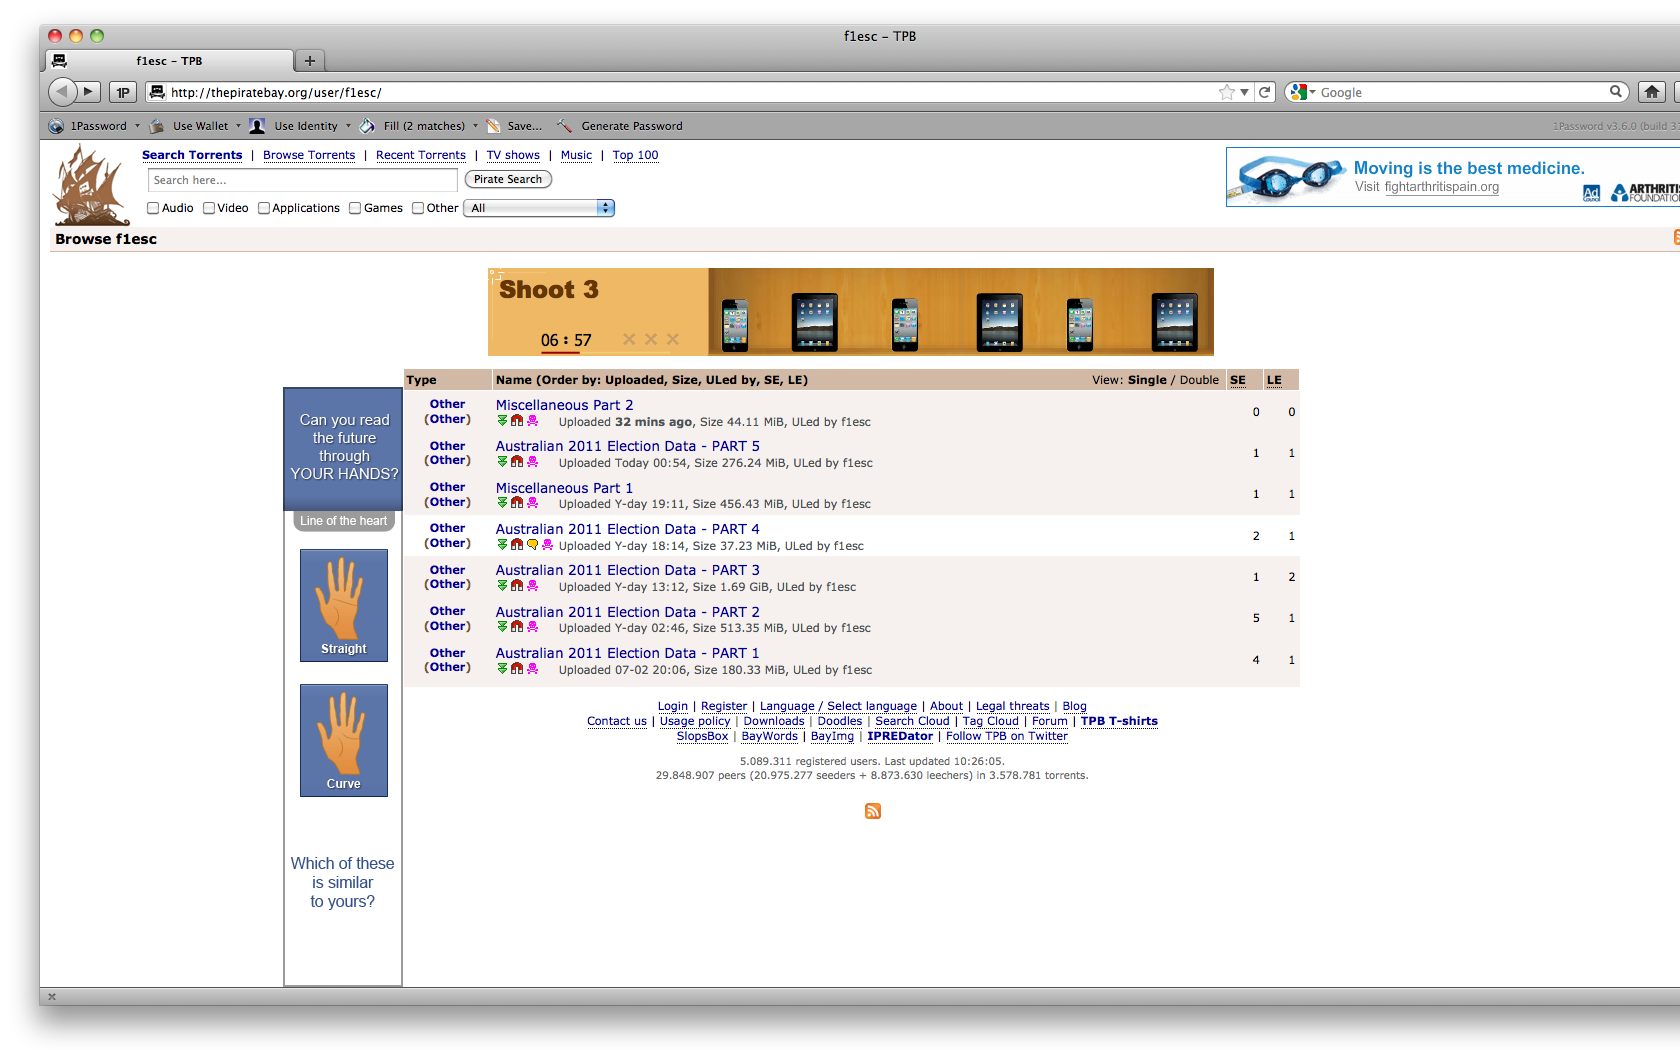1680x1050 pixels.
Task: Click the browser Back arrow button
Action: coord(62,92)
